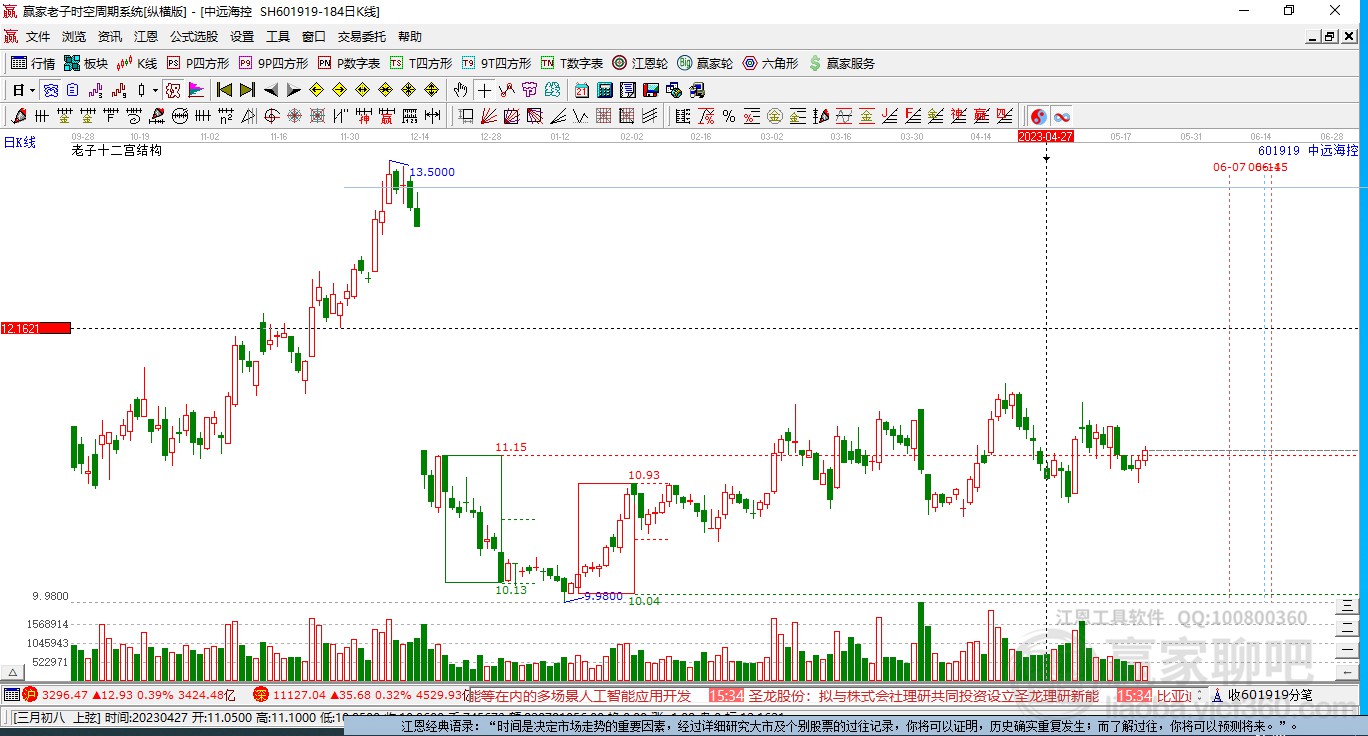Click the pink flag icon

pos(196,90)
